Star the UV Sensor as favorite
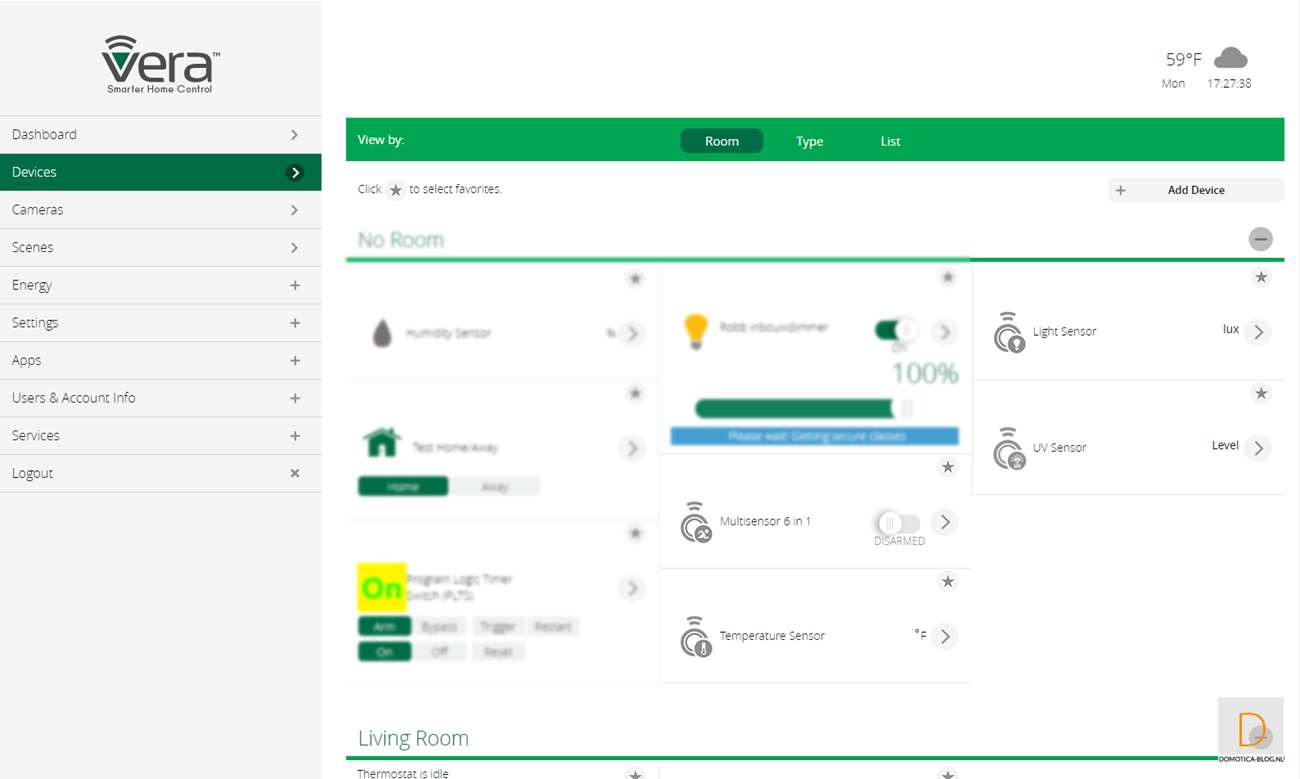The image size is (1300, 779). (1261, 394)
